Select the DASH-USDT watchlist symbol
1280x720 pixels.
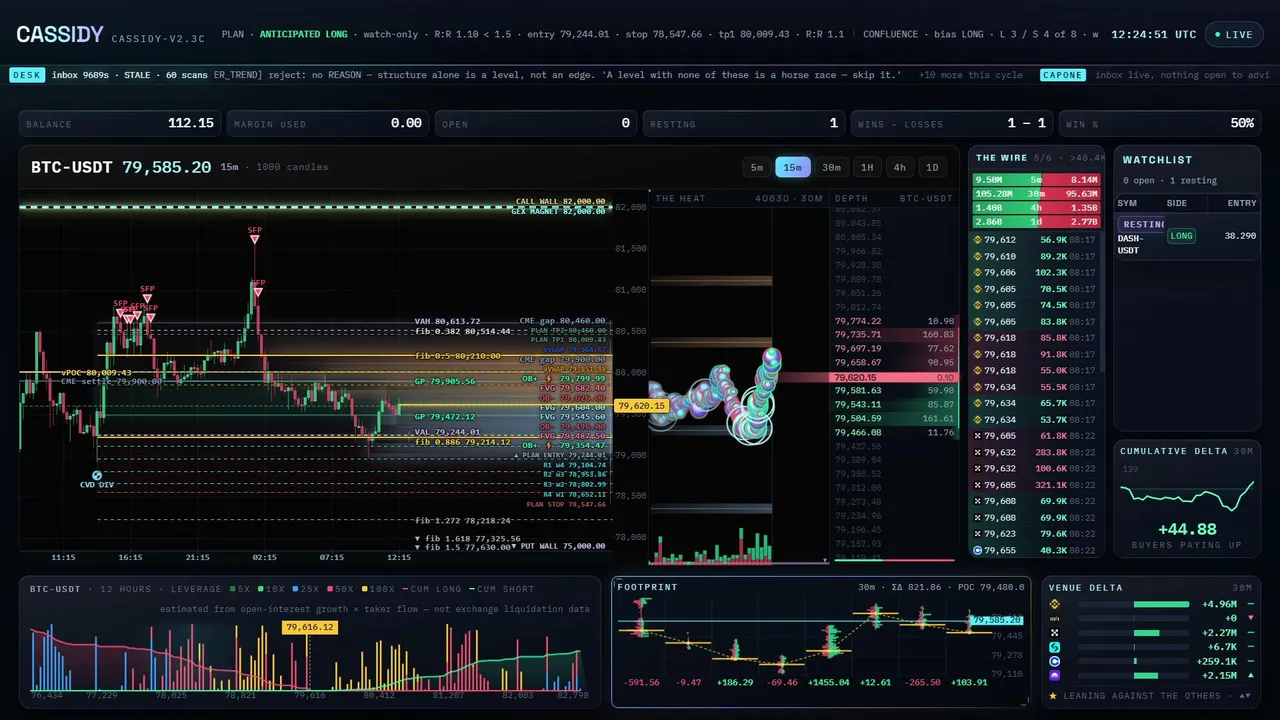click(1130, 244)
